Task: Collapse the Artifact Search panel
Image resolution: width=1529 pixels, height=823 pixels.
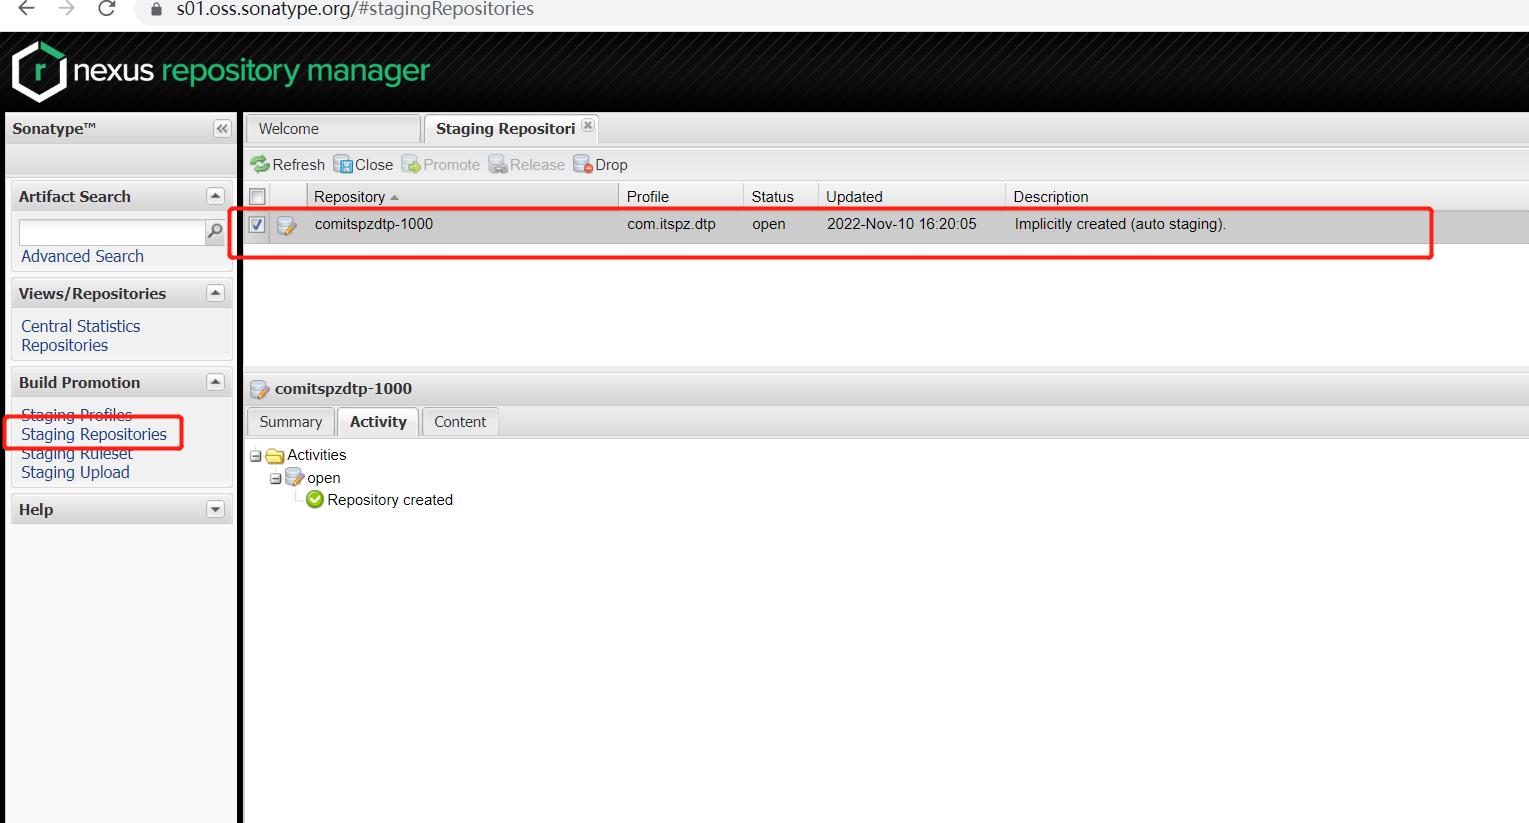Action: [215, 196]
